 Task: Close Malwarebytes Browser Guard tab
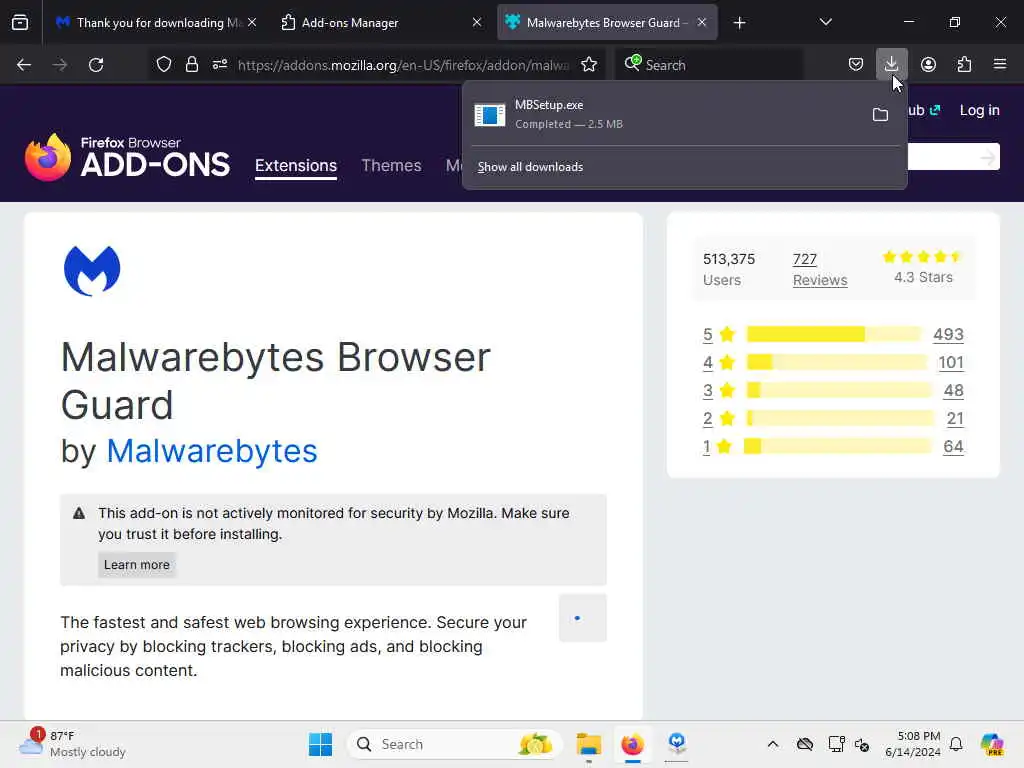tap(702, 23)
